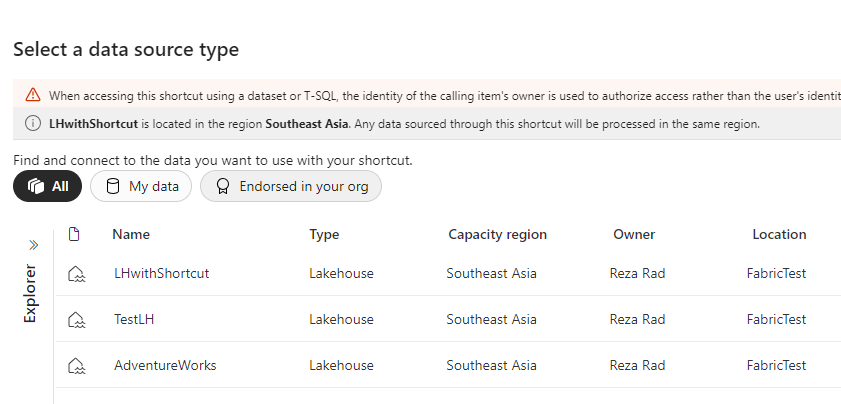Viewport: 841px width, 404px height.
Task: Sort by the Owner column header
Action: point(634,234)
